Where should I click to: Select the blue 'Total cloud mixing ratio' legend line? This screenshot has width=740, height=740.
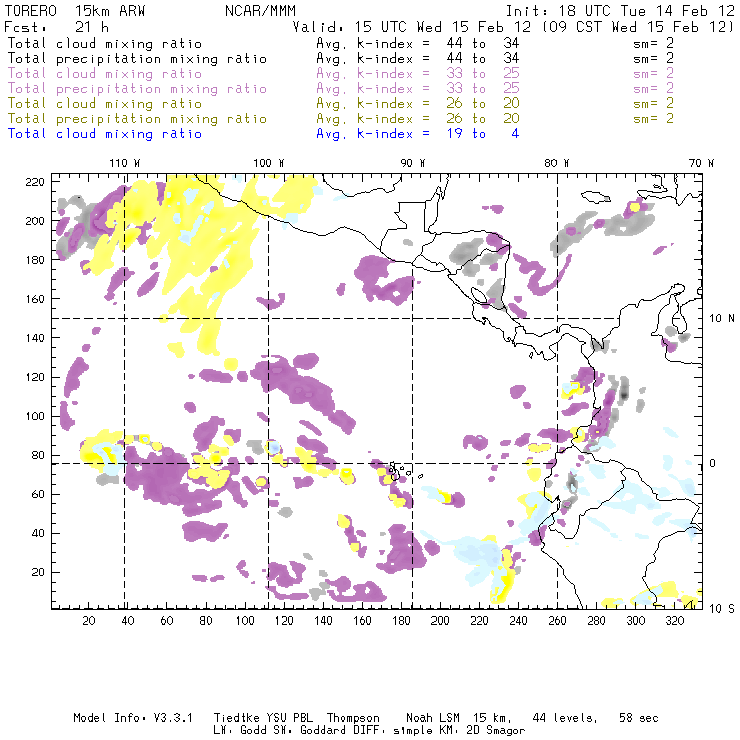pyautogui.click(x=105, y=134)
